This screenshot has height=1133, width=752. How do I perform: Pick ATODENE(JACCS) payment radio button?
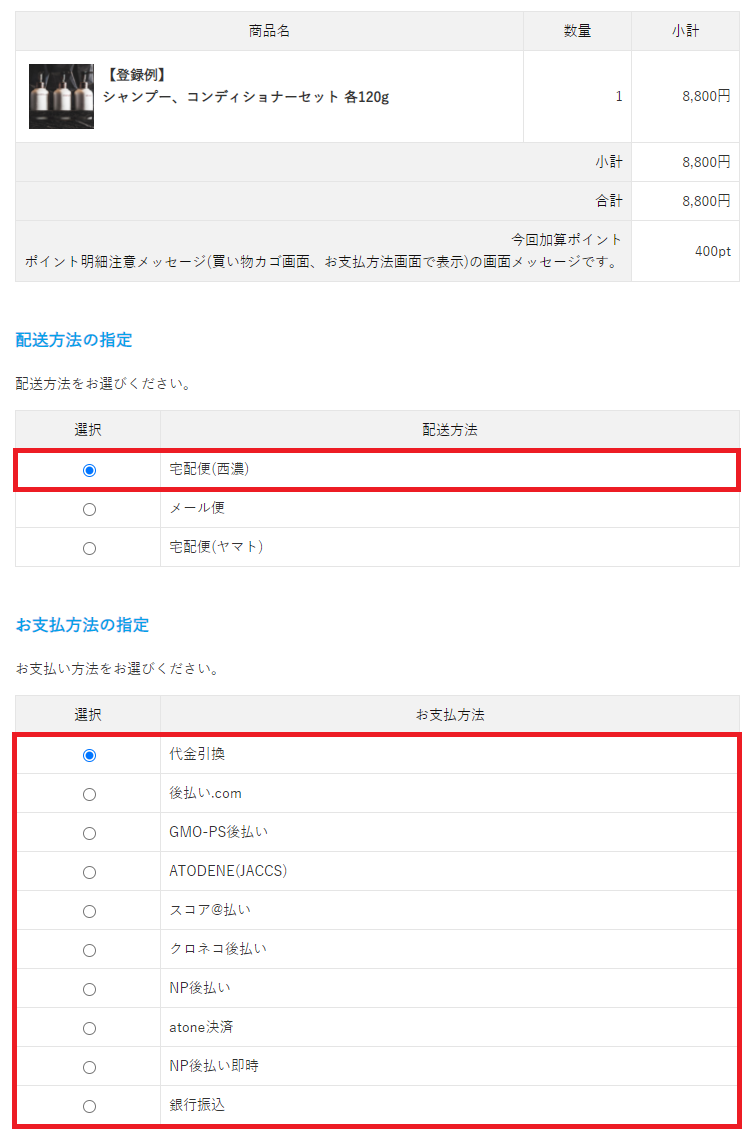coord(89,872)
